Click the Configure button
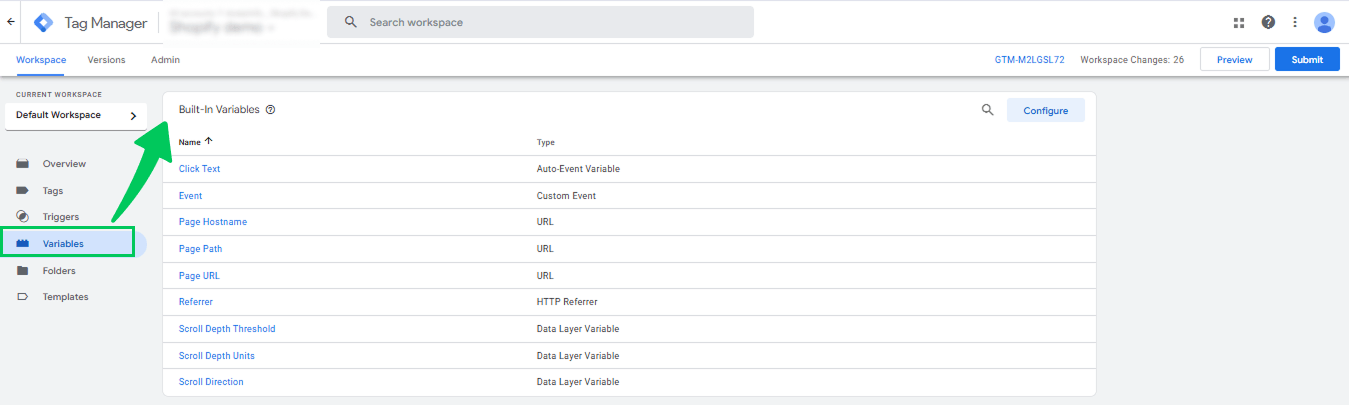1349x405 pixels. (x=1045, y=110)
